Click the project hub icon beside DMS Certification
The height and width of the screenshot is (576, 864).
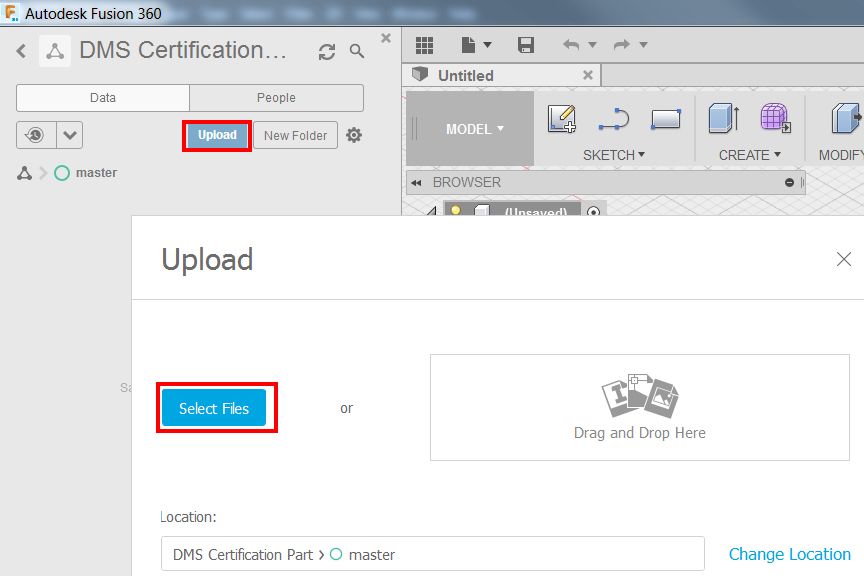(55, 51)
